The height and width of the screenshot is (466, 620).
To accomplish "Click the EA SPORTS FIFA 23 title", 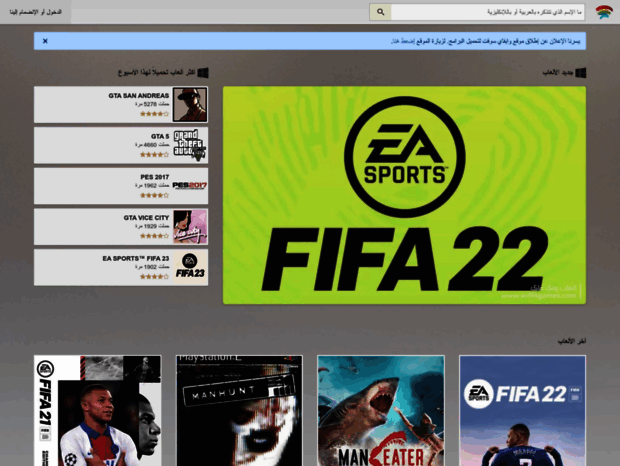I will tap(136, 258).
